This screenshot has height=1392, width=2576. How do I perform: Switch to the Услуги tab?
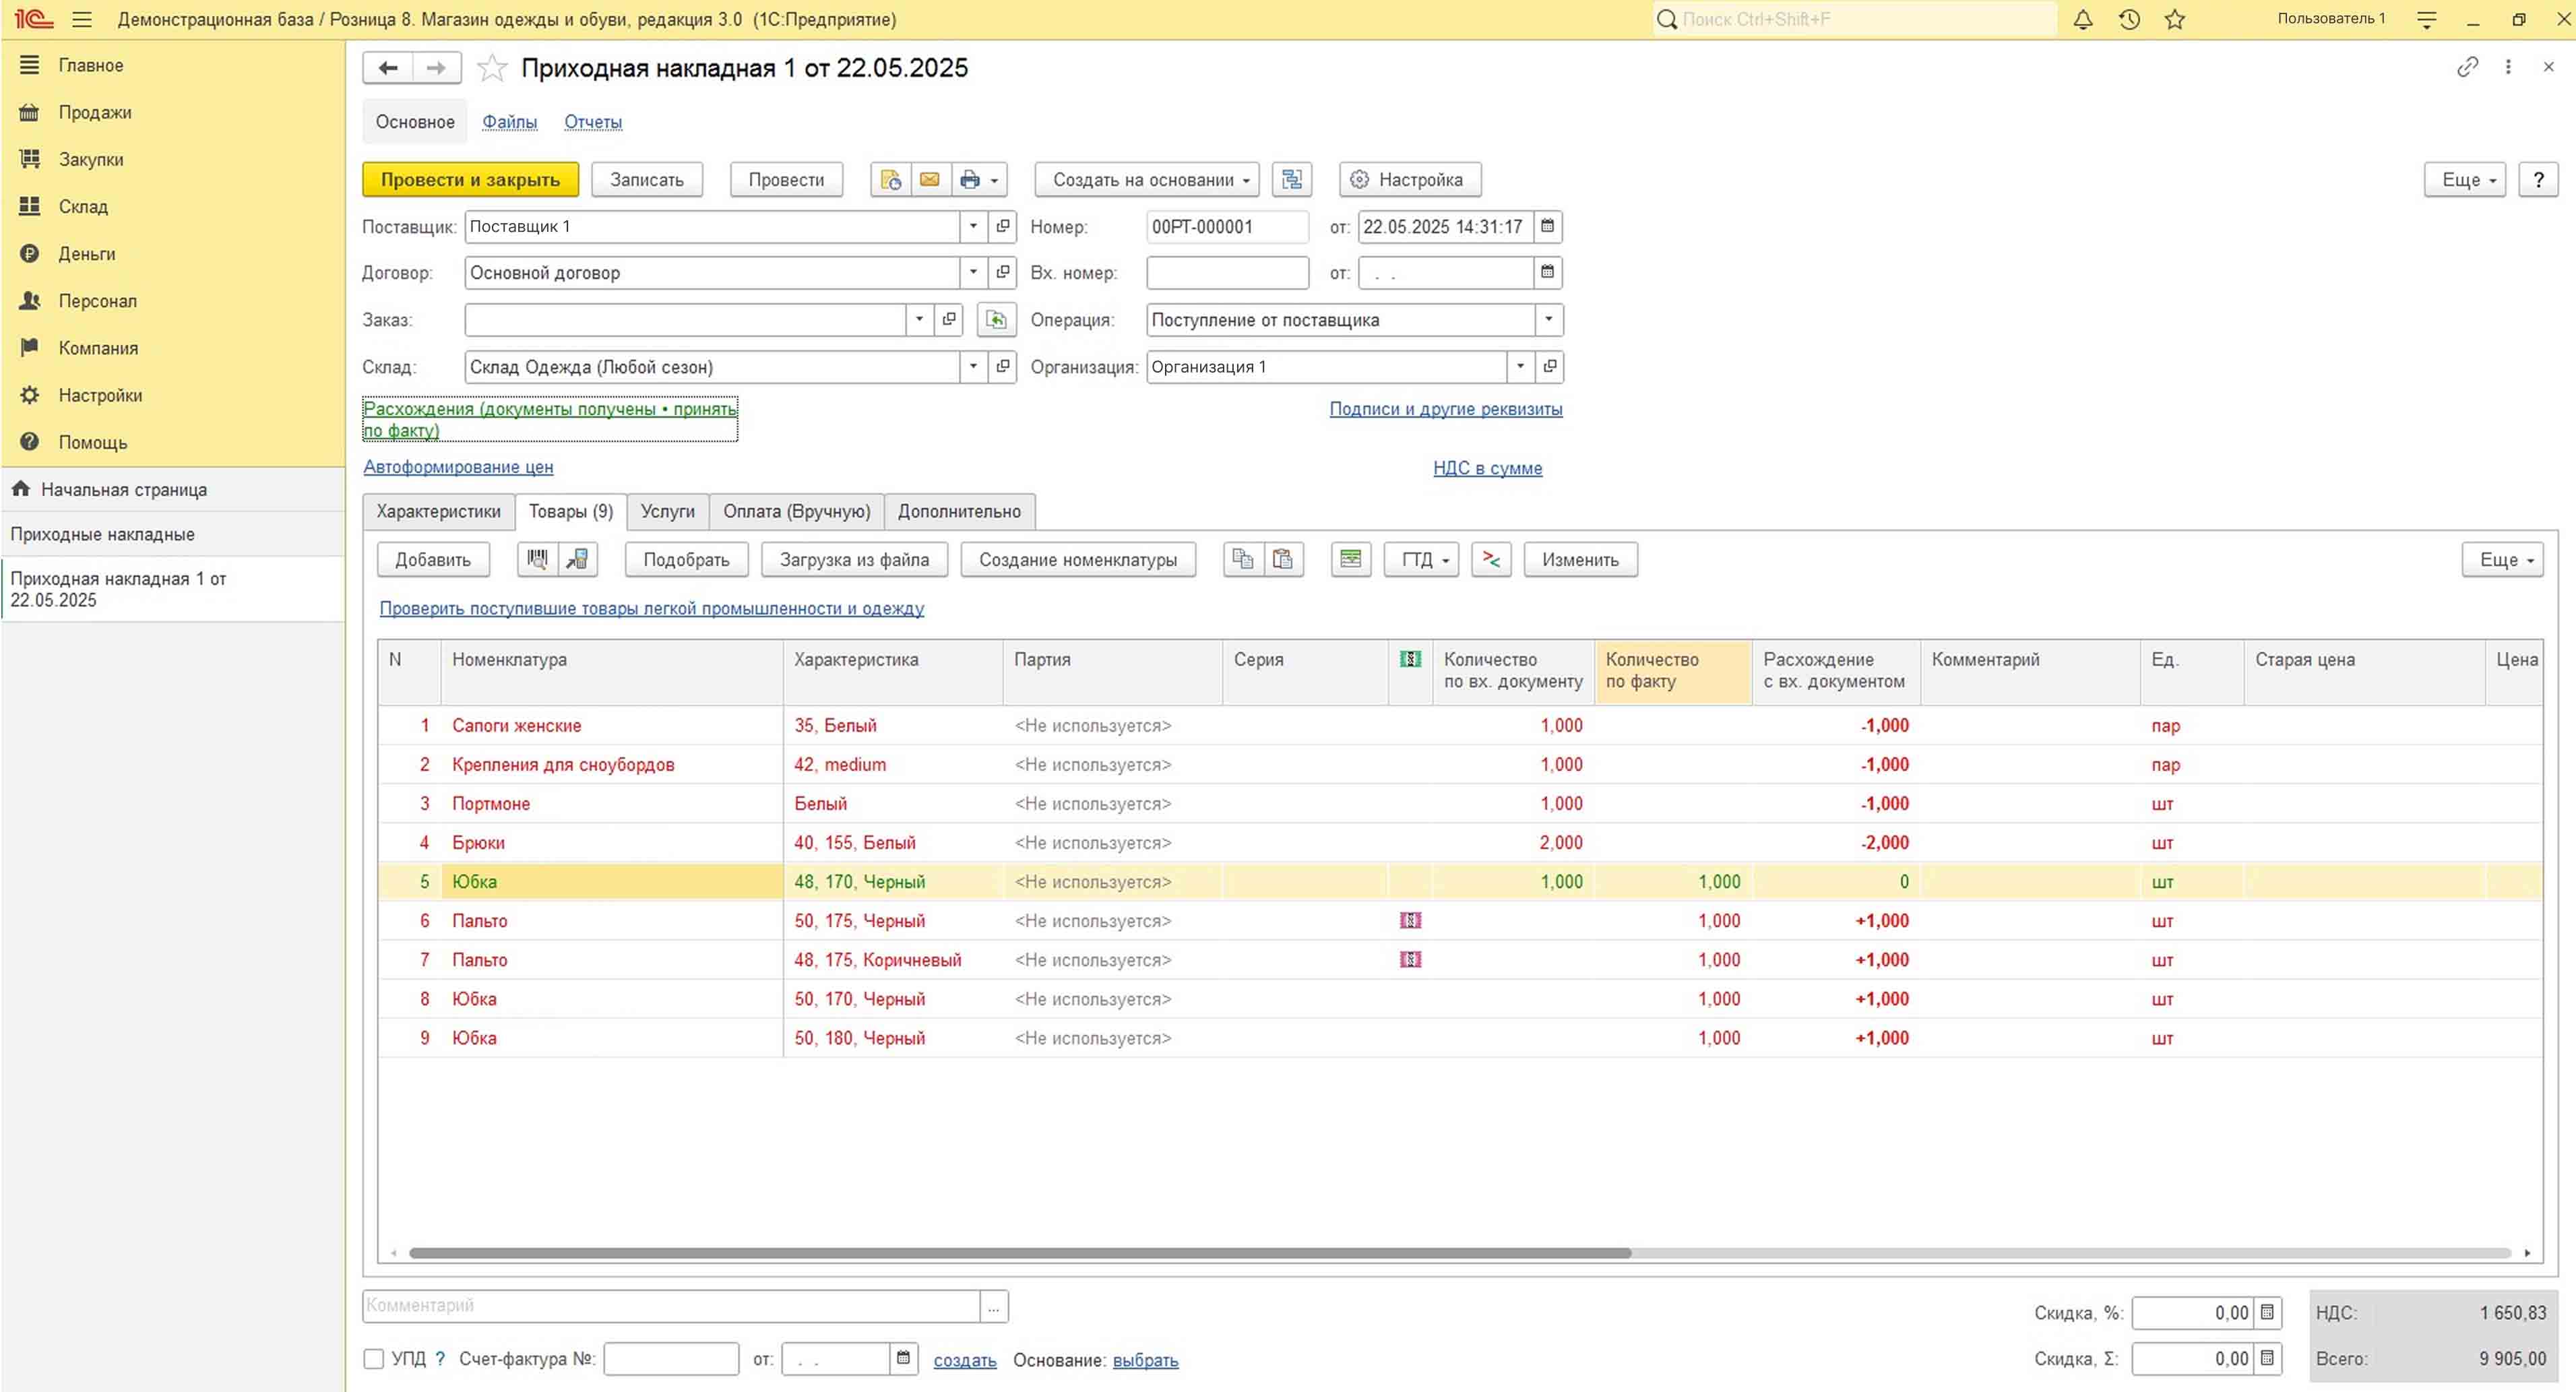coord(667,512)
